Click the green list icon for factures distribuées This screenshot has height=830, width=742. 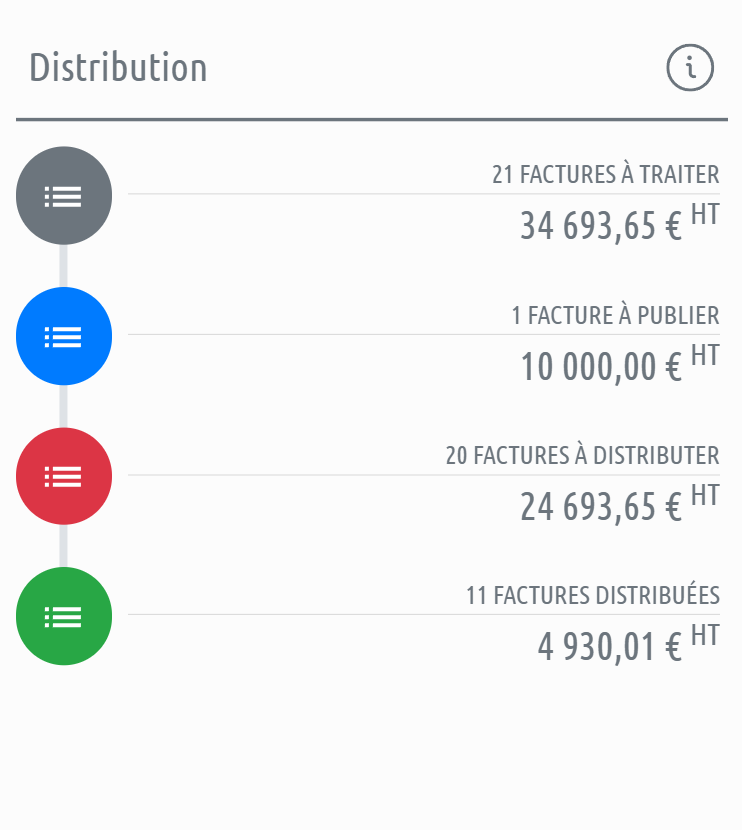pyautogui.click(x=64, y=616)
